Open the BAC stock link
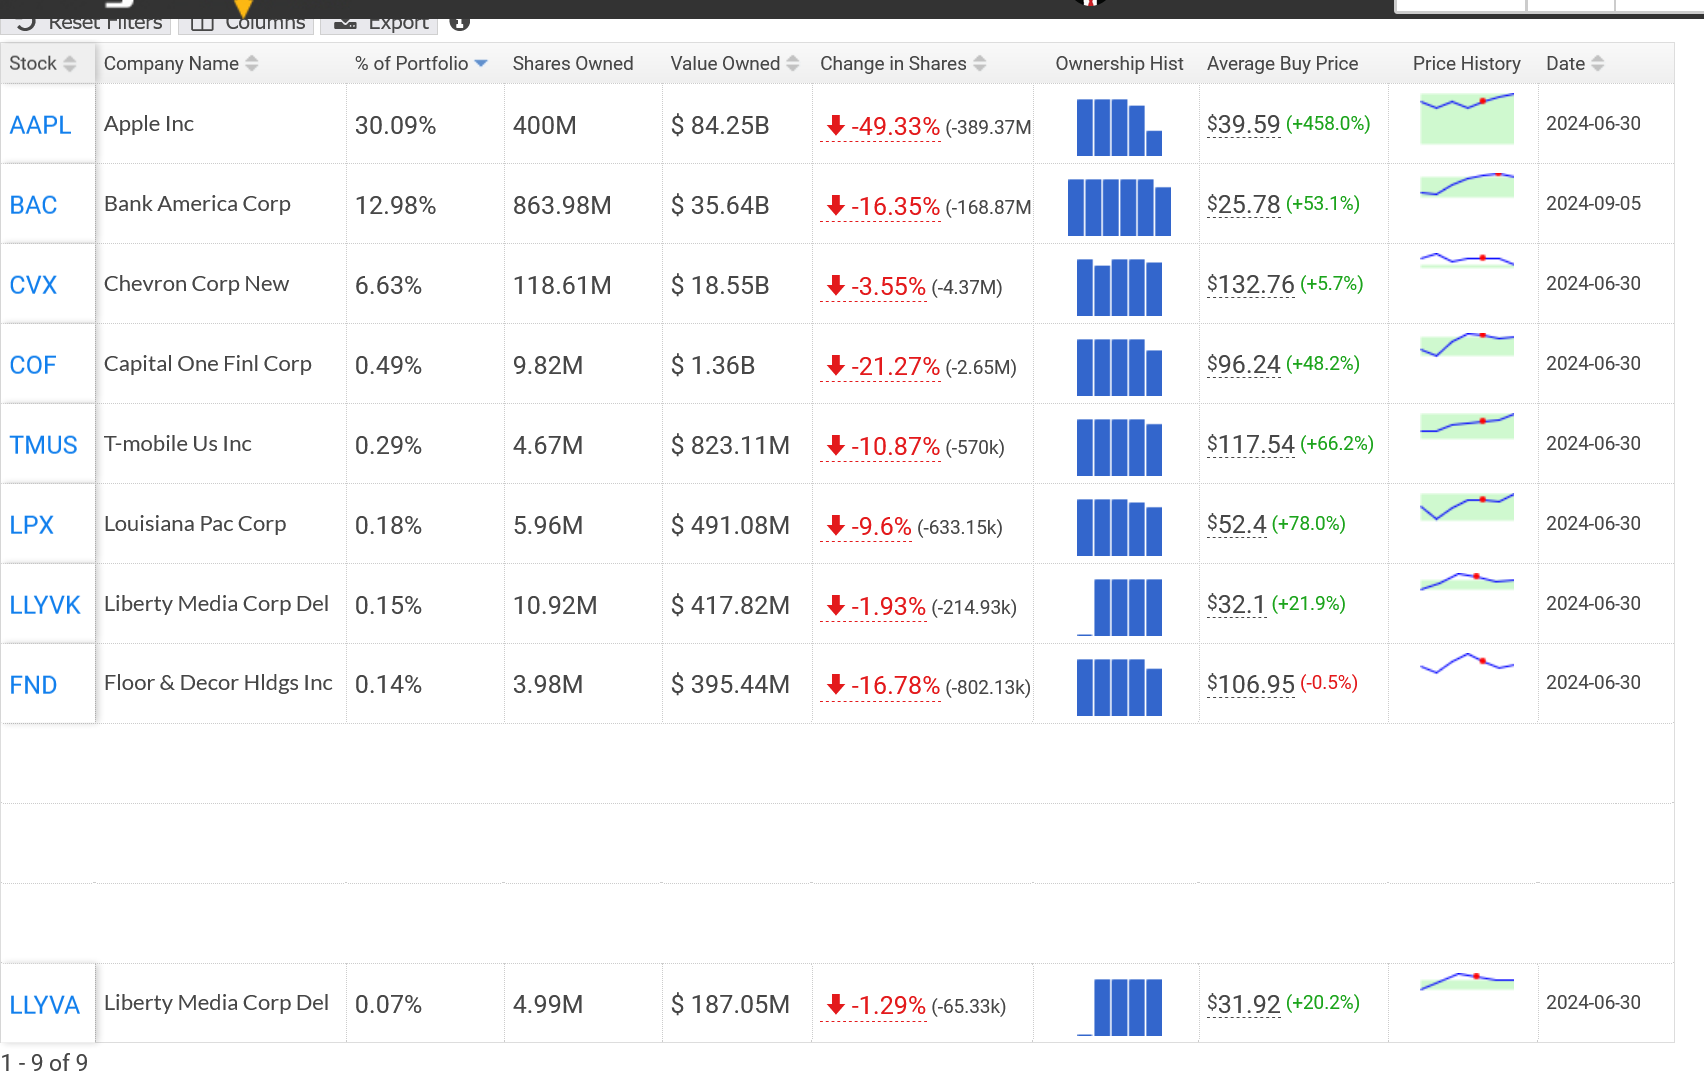 click(33, 205)
